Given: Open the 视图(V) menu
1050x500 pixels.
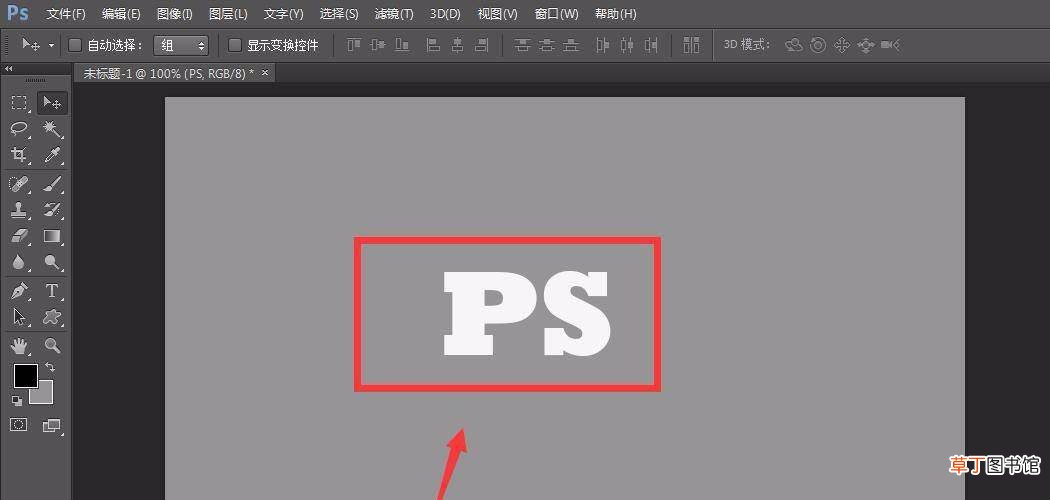Looking at the screenshot, I should point(498,13).
